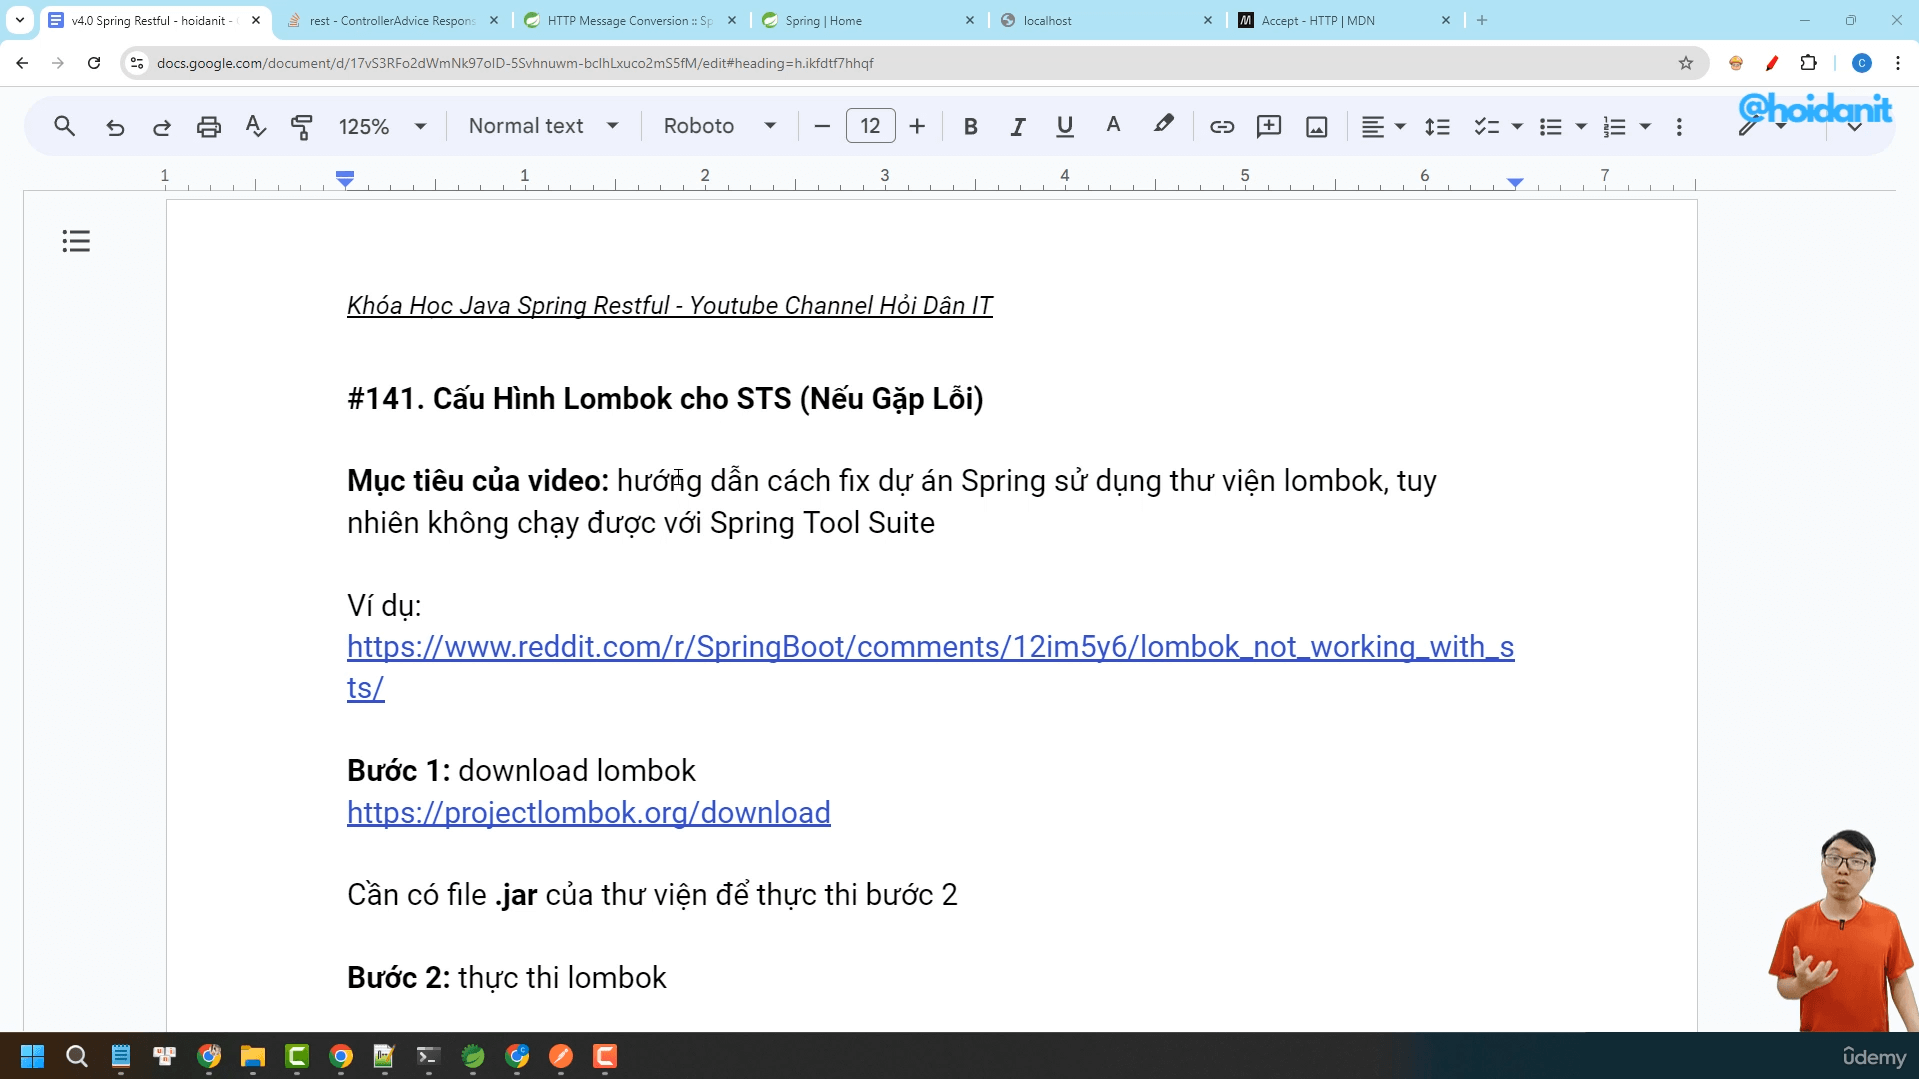Toggle bold formatting
1919x1079 pixels.
(x=970, y=127)
